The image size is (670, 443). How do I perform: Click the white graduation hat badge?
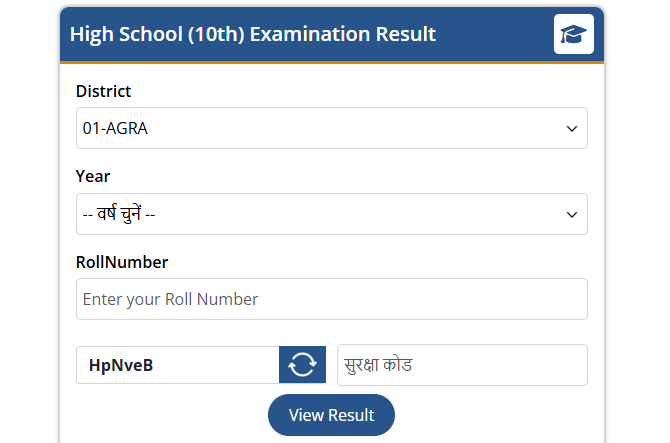[573, 34]
